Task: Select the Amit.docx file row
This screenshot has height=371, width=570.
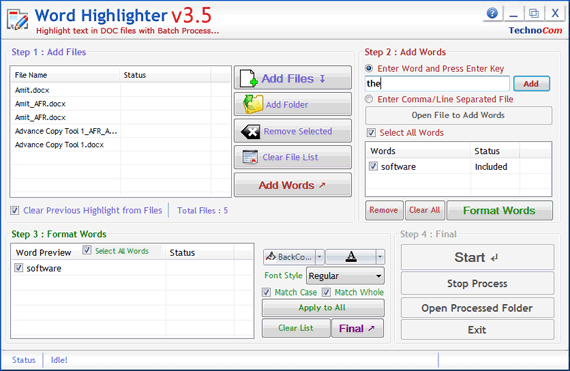Action: tap(120, 90)
